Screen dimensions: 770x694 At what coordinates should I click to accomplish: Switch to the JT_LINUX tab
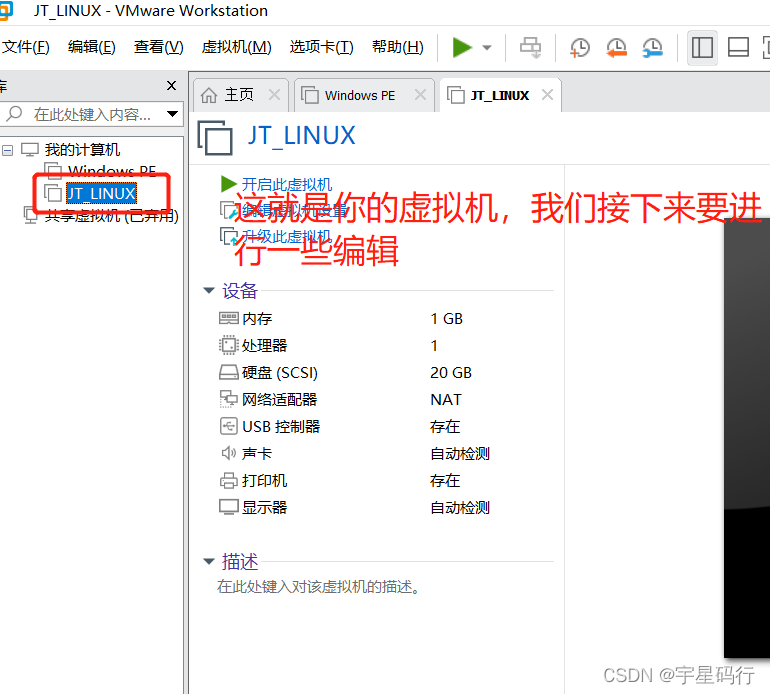500,95
